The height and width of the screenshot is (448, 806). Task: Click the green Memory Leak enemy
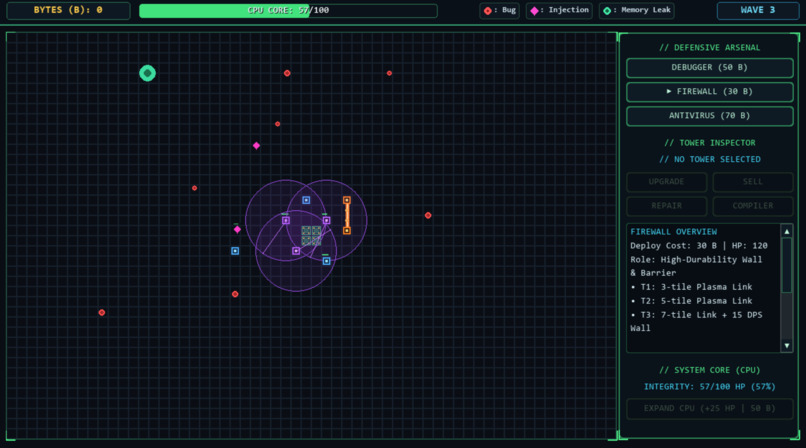pyautogui.click(x=148, y=73)
